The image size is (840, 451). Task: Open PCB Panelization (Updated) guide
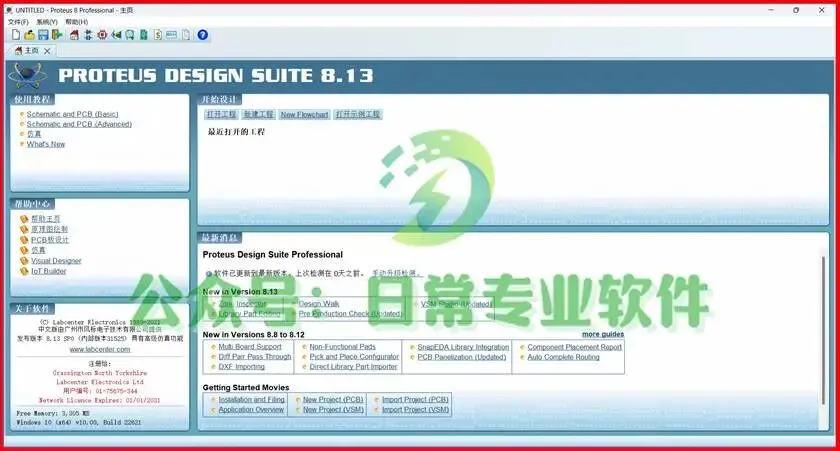tap(462, 357)
